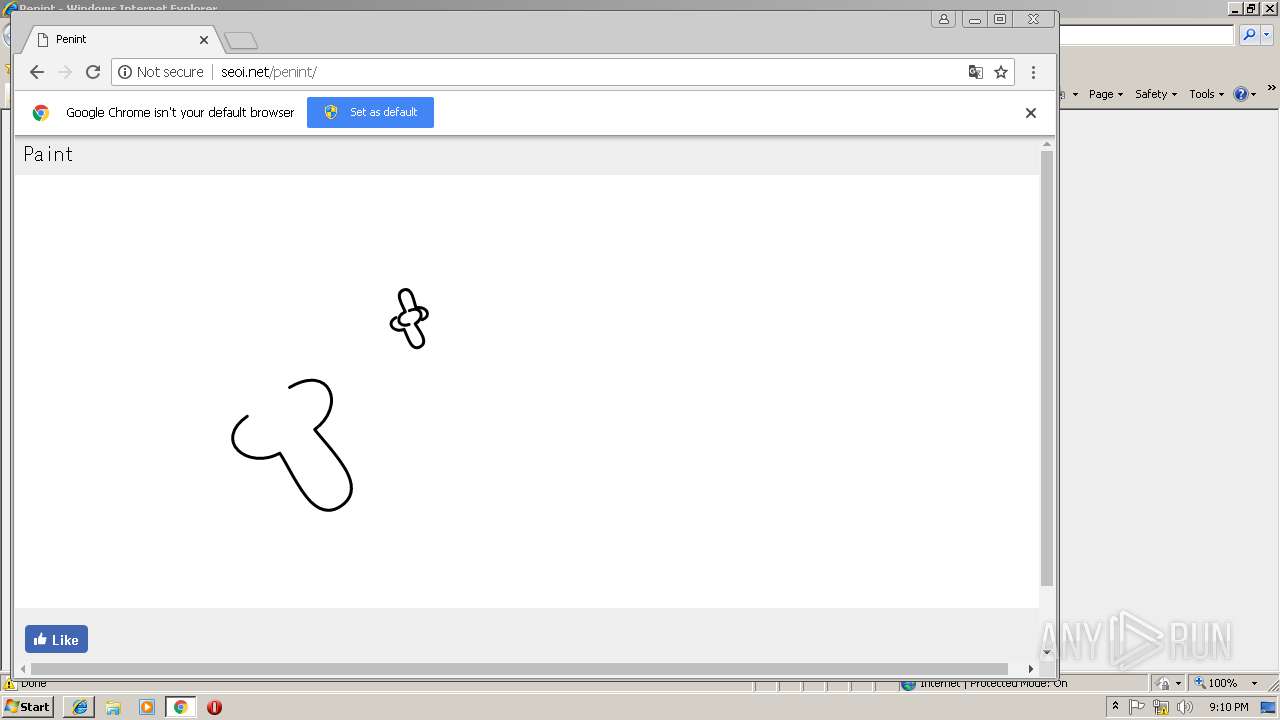Open the Page menu in Internet Explorer

pos(1105,94)
